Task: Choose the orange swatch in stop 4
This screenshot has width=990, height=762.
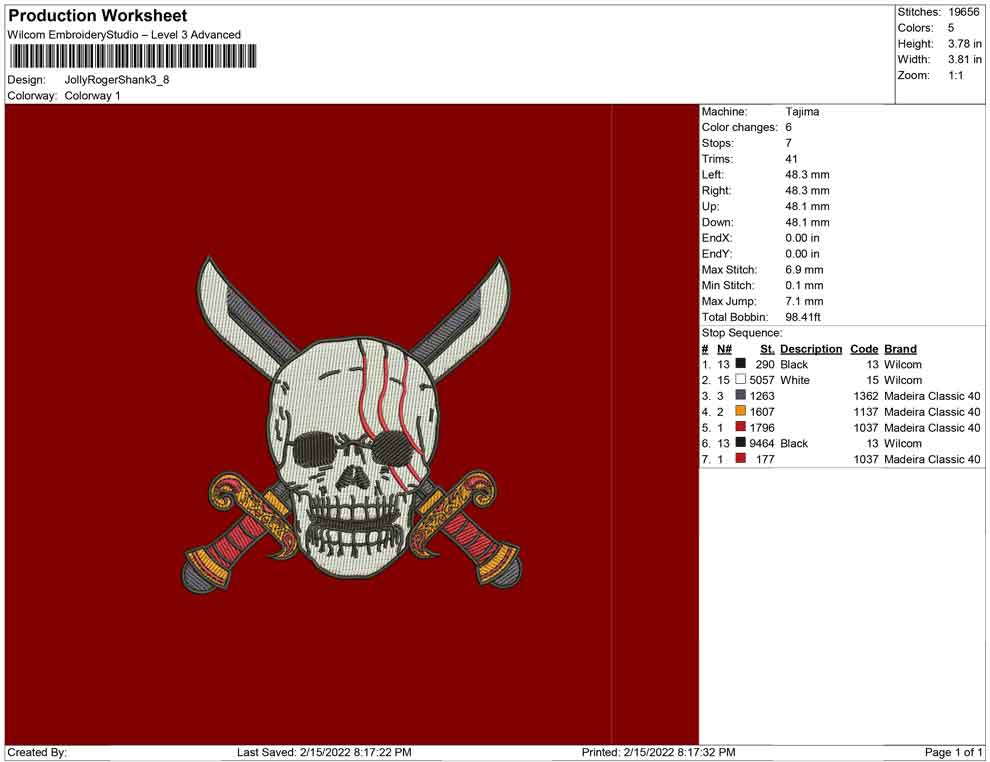Action: tap(741, 412)
